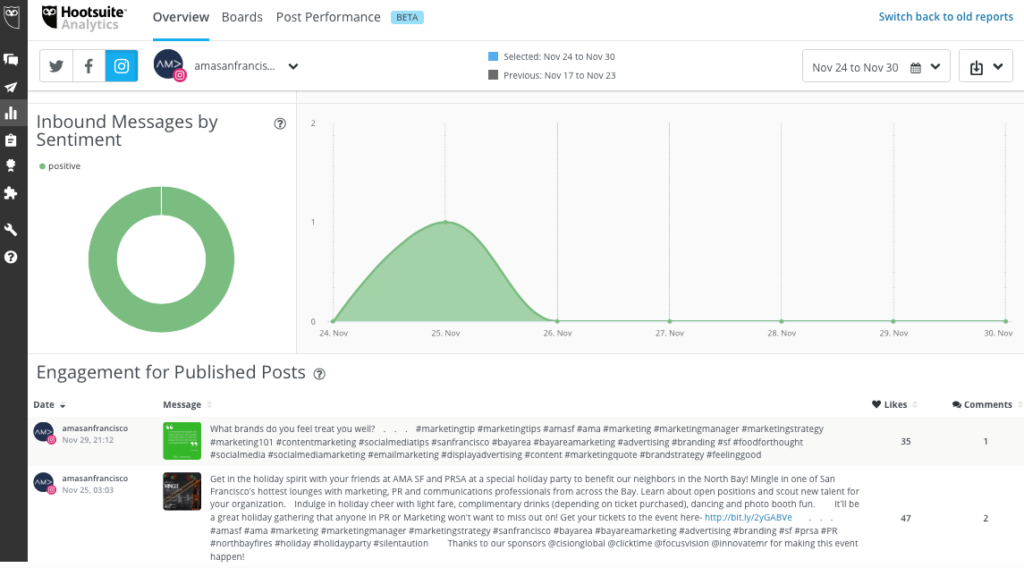Open Help question mark sidebar icon
Screen dimensions: 1024x568
pyautogui.click(x=11, y=257)
